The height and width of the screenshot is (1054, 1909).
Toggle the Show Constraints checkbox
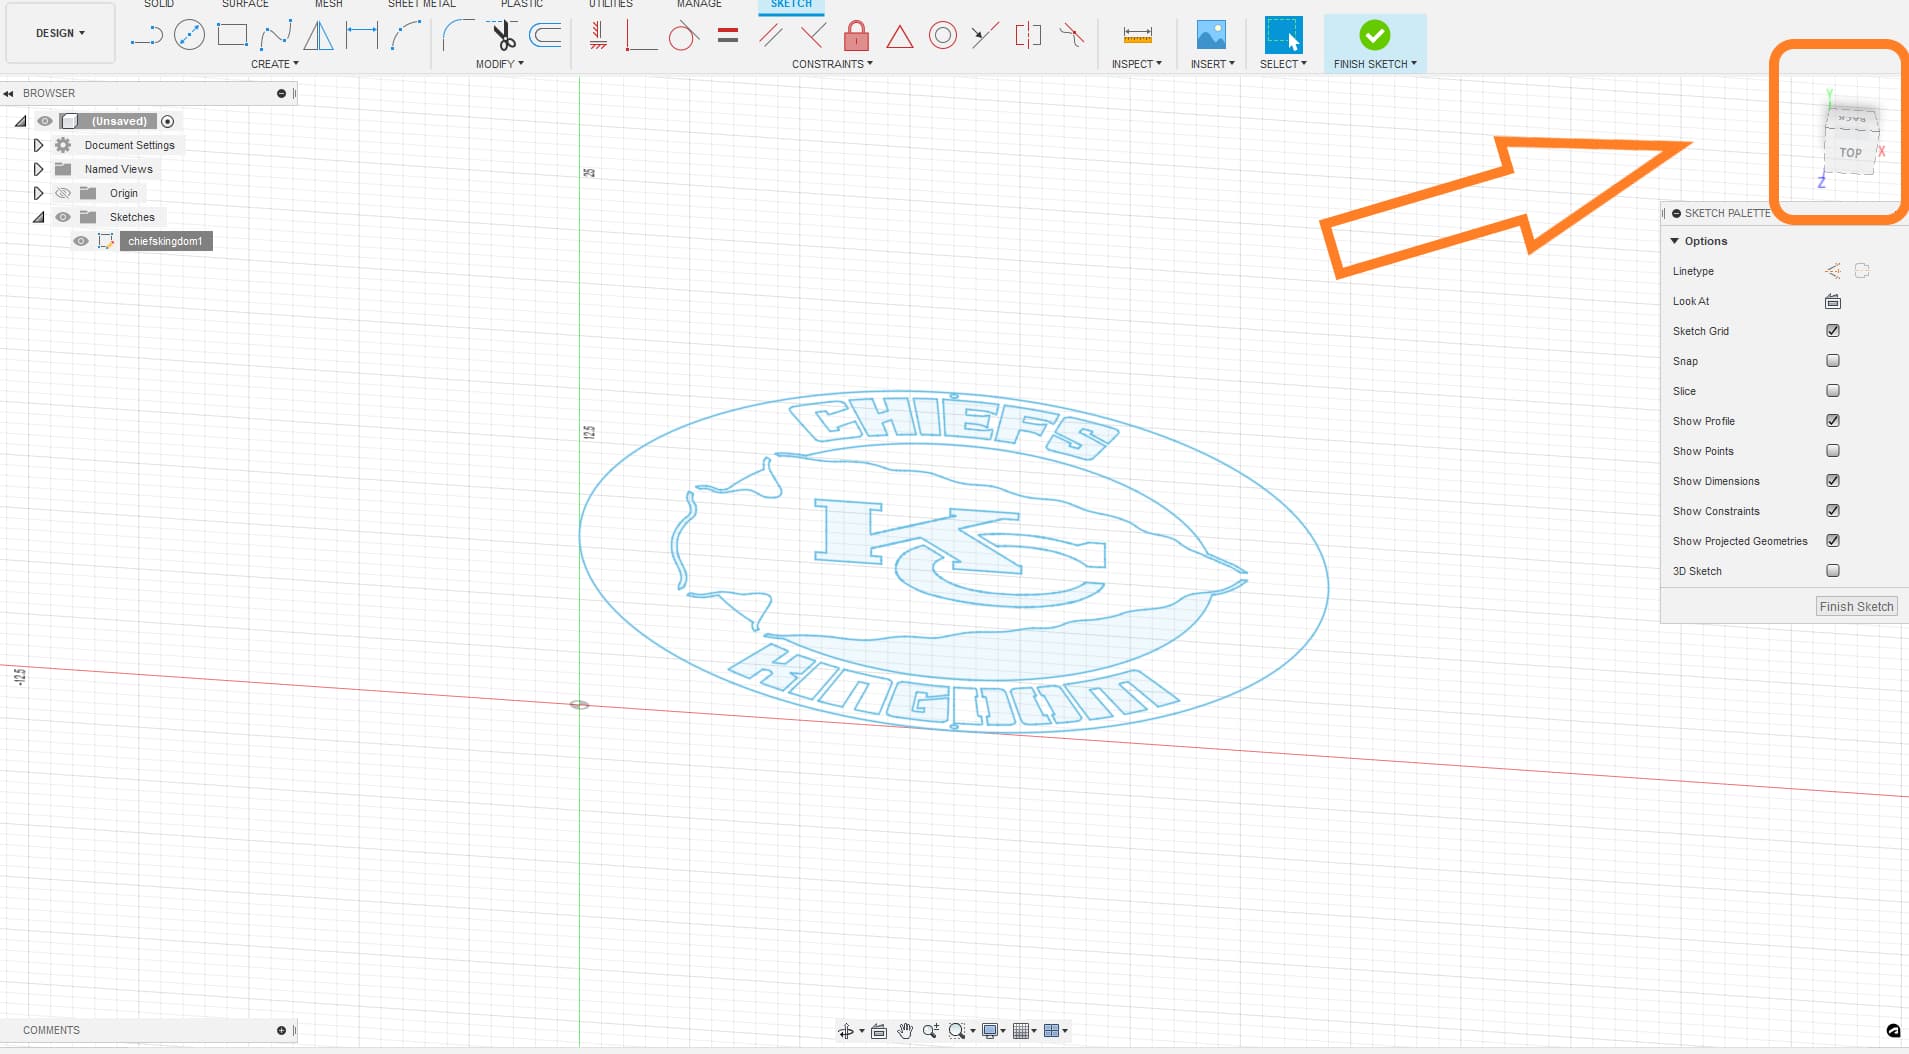click(x=1833, y=511)
